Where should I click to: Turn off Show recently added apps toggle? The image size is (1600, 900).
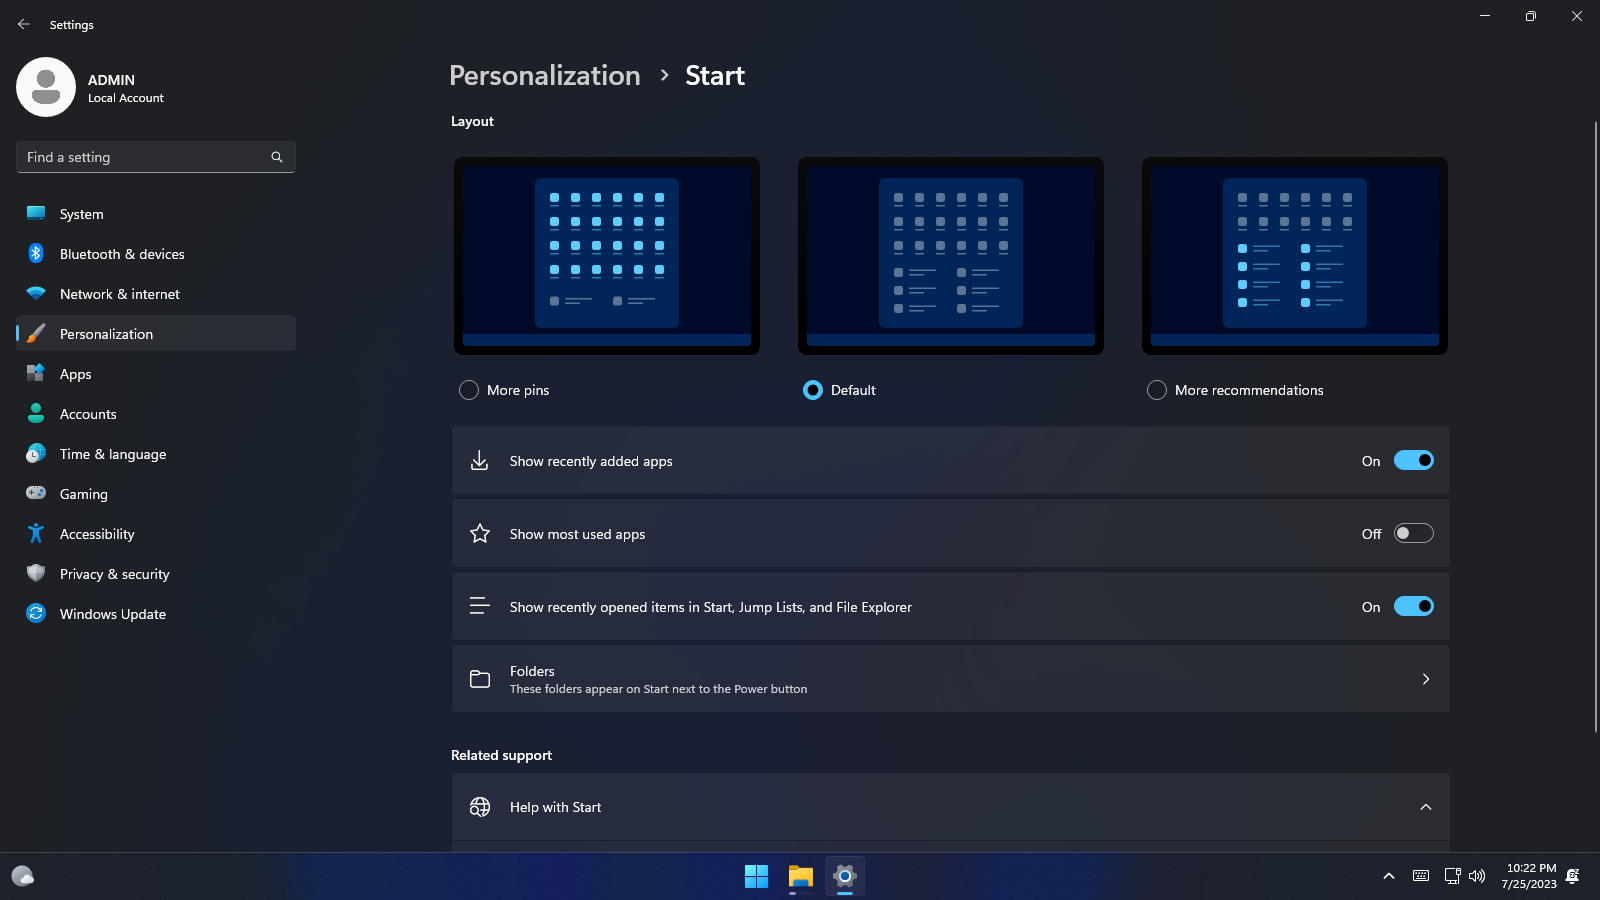(x=1414, y=460)
